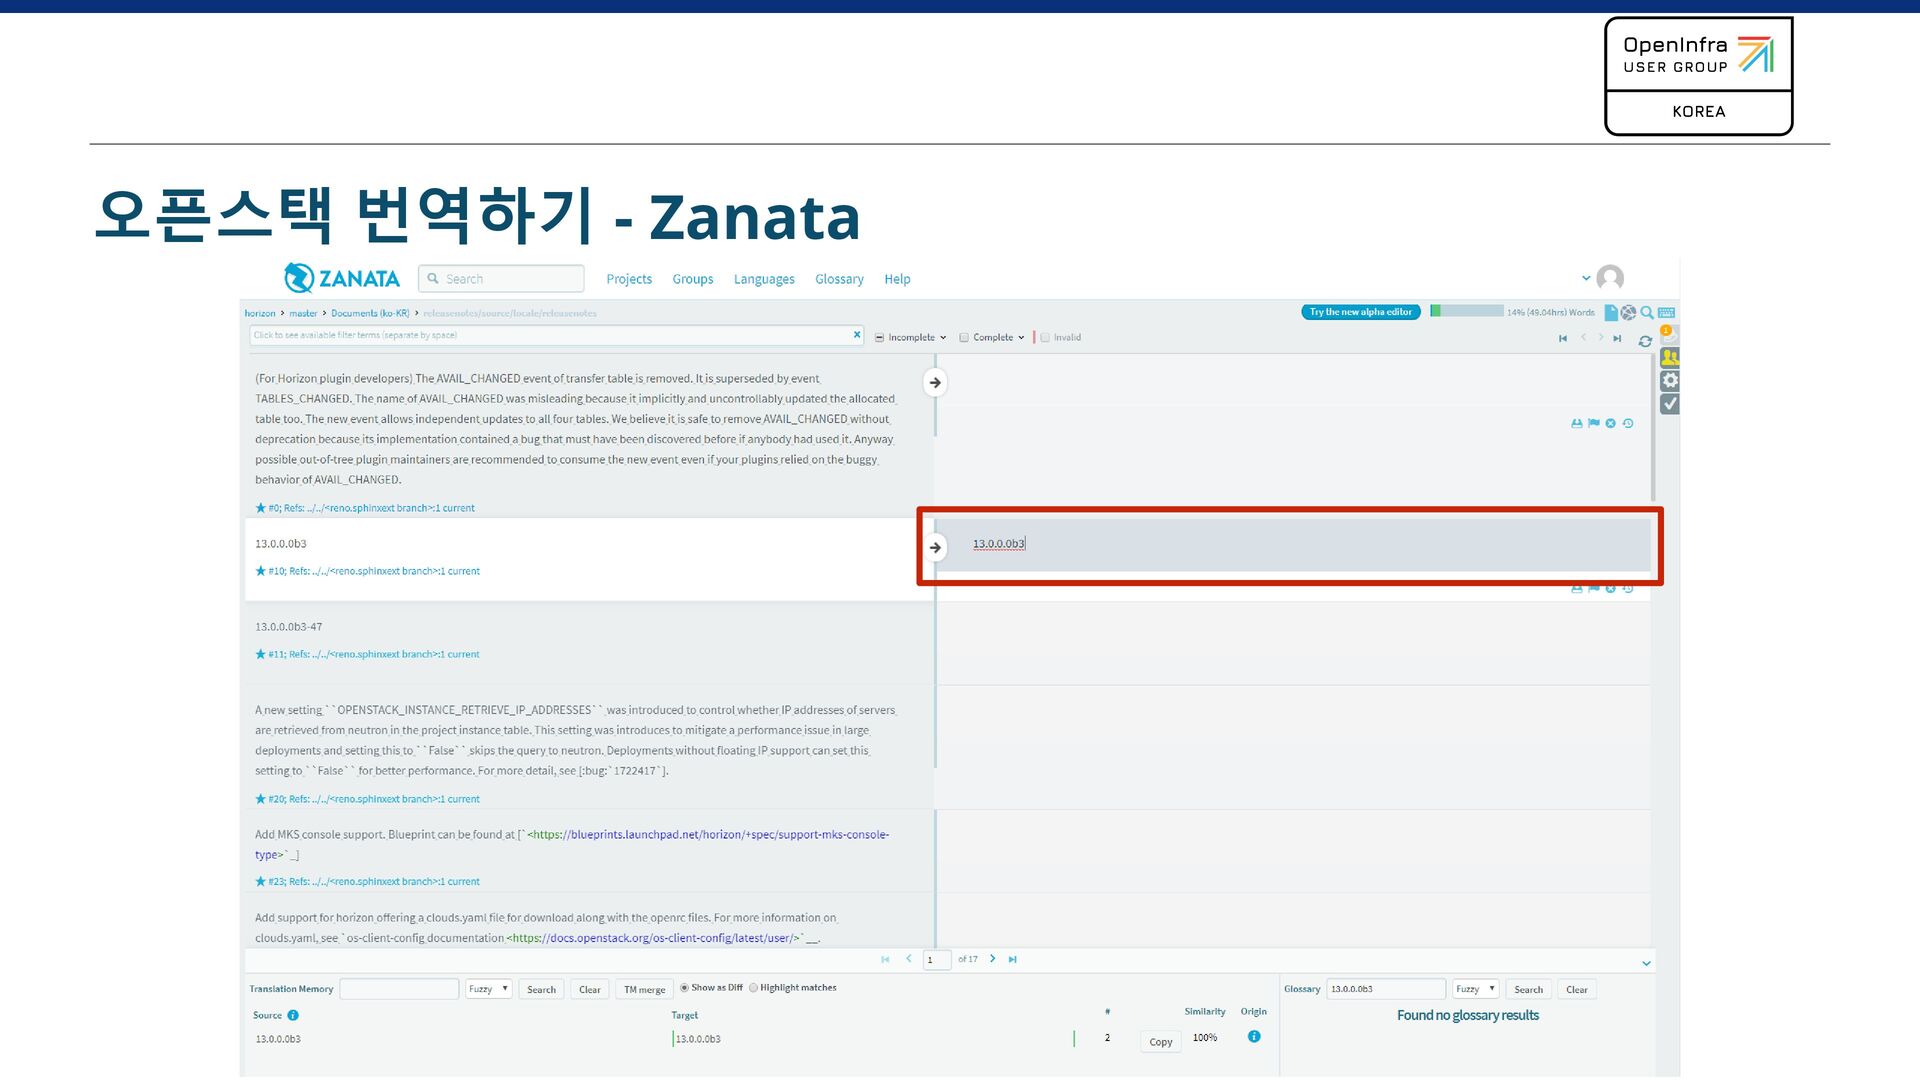Screen dimensions: 1920x1080
Task: Open the user avatar profile icon
Action: pyautogui.click(x=1610, y=278)
